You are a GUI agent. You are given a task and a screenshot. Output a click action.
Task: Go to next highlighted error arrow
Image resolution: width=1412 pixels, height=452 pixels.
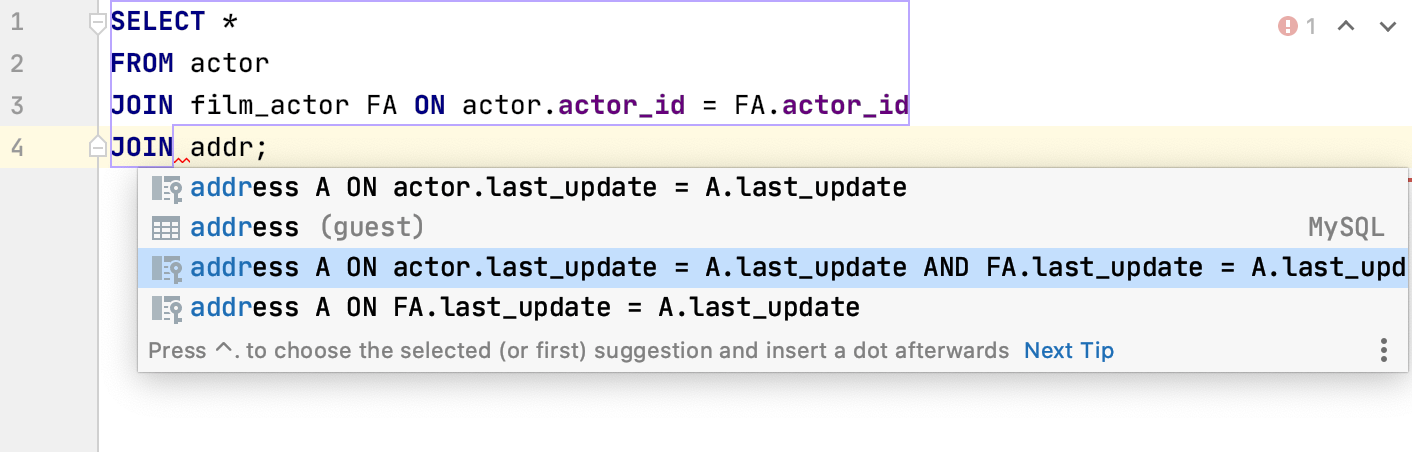pos(1387,27)
